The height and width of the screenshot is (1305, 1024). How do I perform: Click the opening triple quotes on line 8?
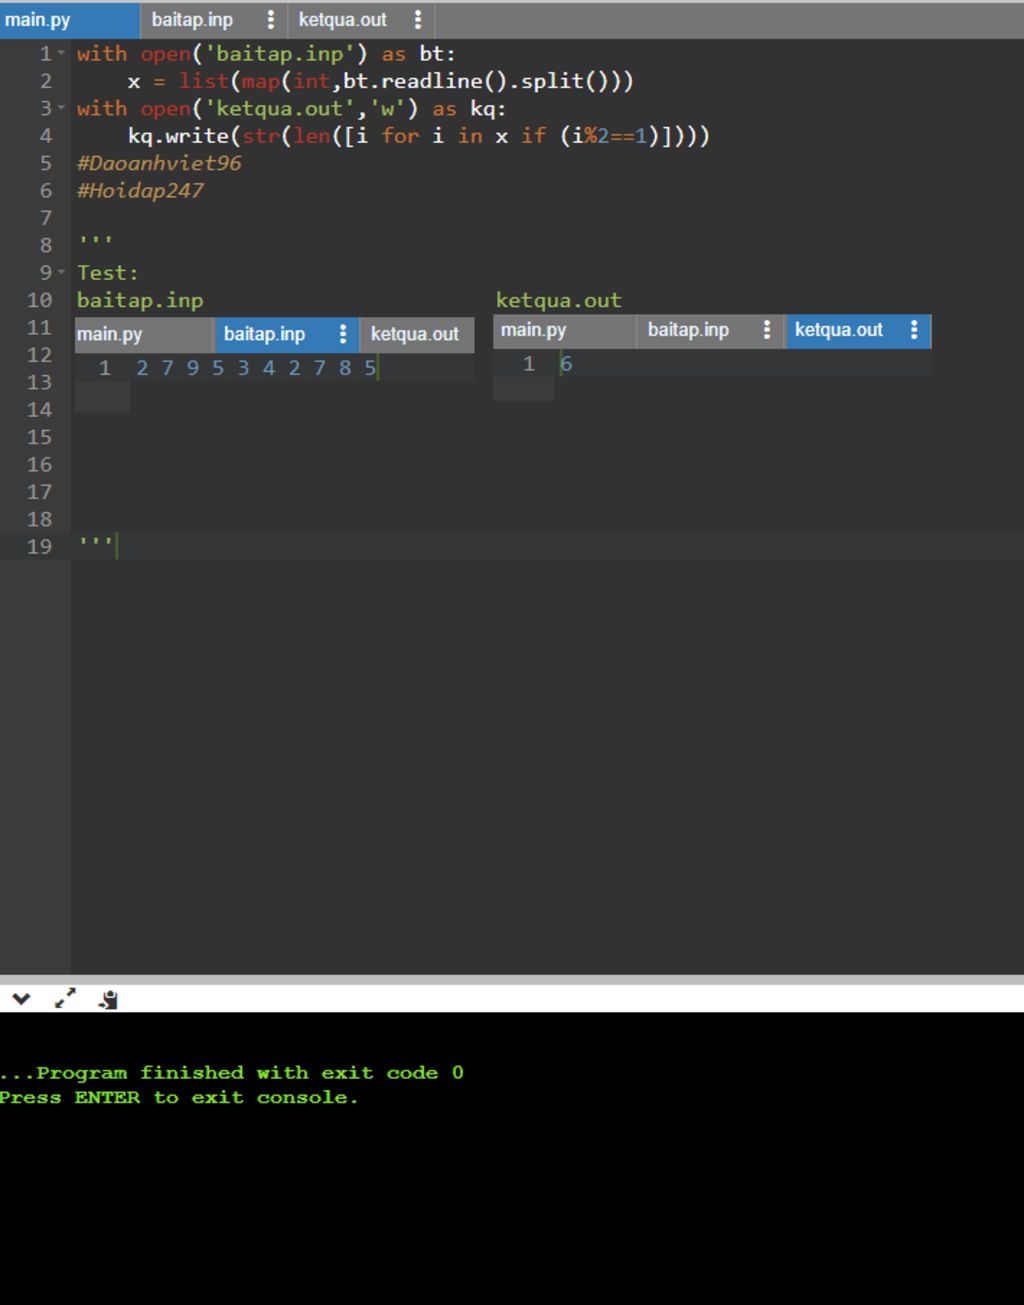(x=96, y=240)
